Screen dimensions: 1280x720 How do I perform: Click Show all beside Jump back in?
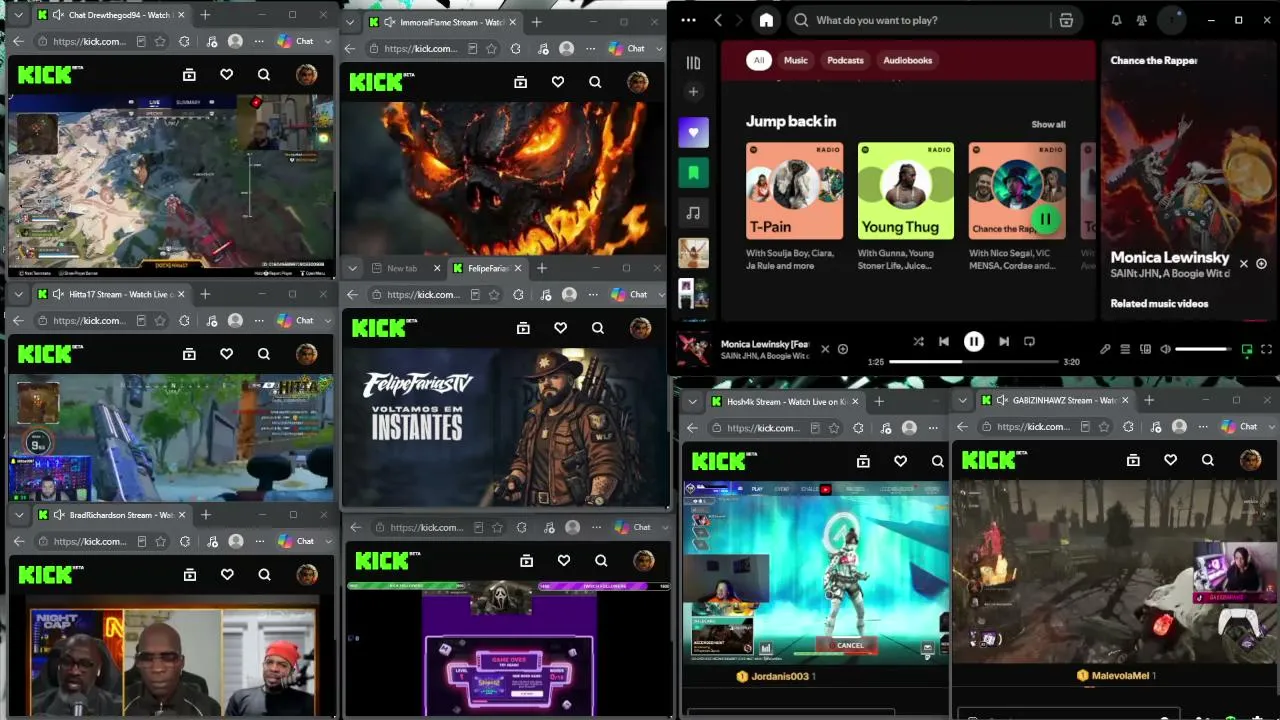[x=1048, y=124]
